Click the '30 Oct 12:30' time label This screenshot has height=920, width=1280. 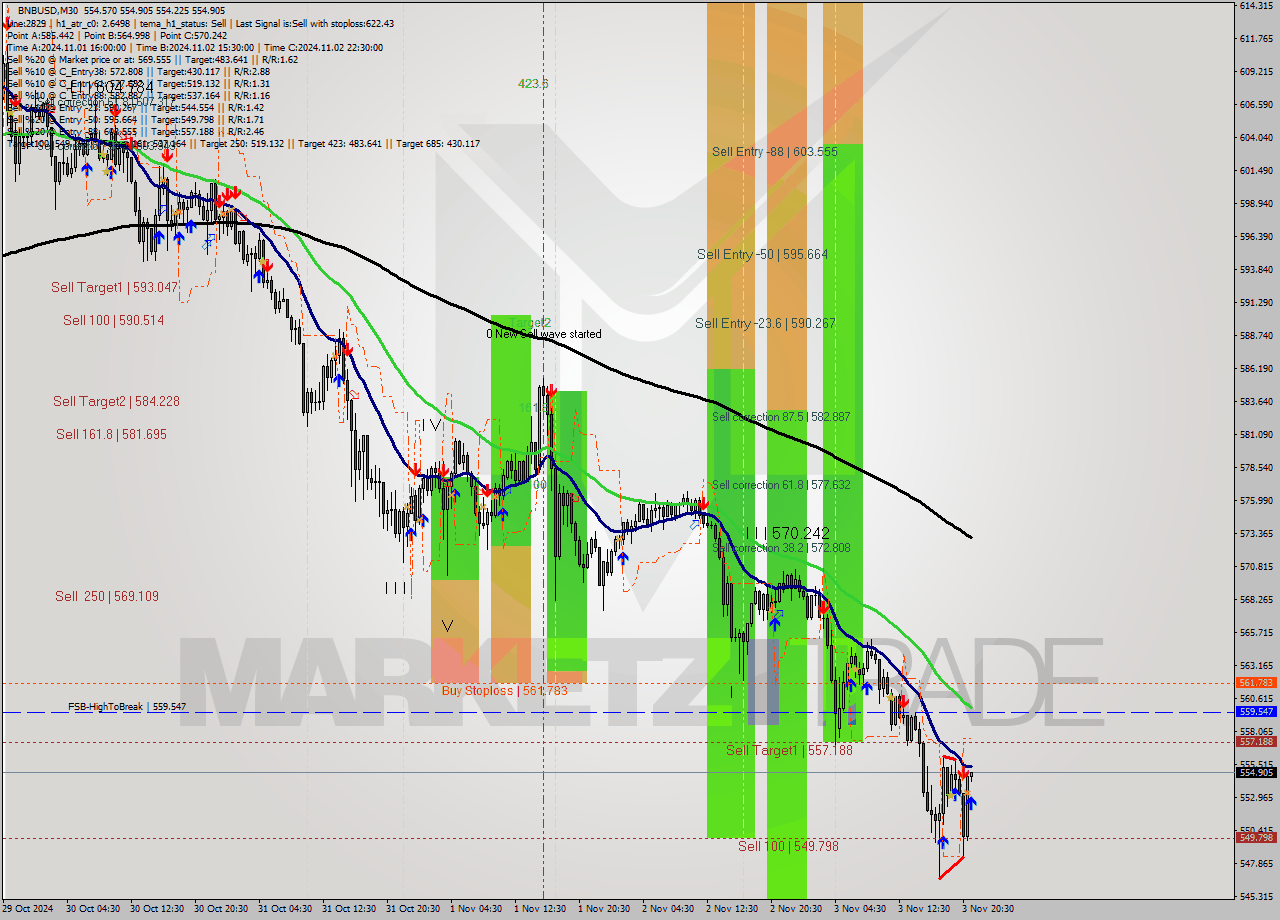point(157,909)
